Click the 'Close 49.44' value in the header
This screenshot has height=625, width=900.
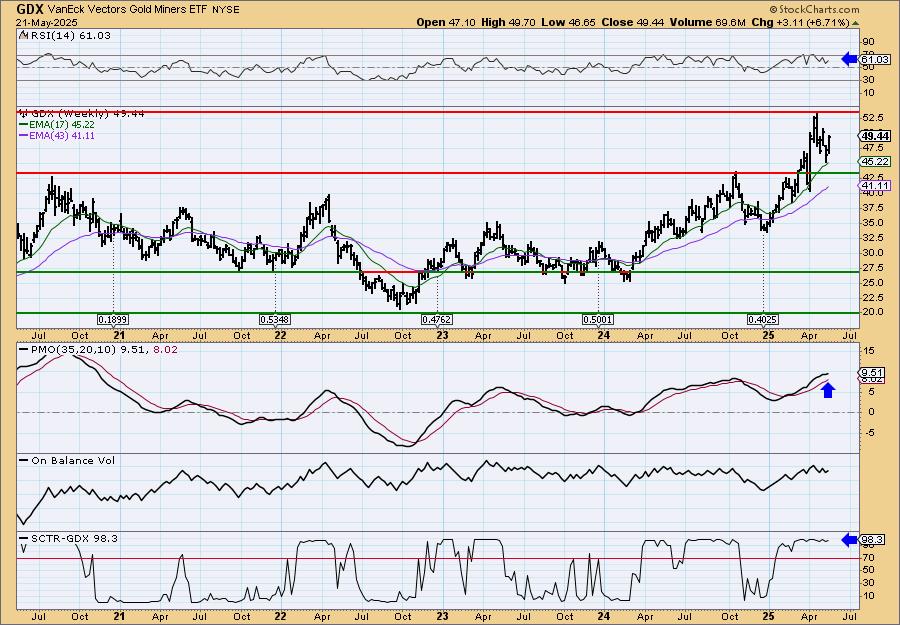pos(633,22)
